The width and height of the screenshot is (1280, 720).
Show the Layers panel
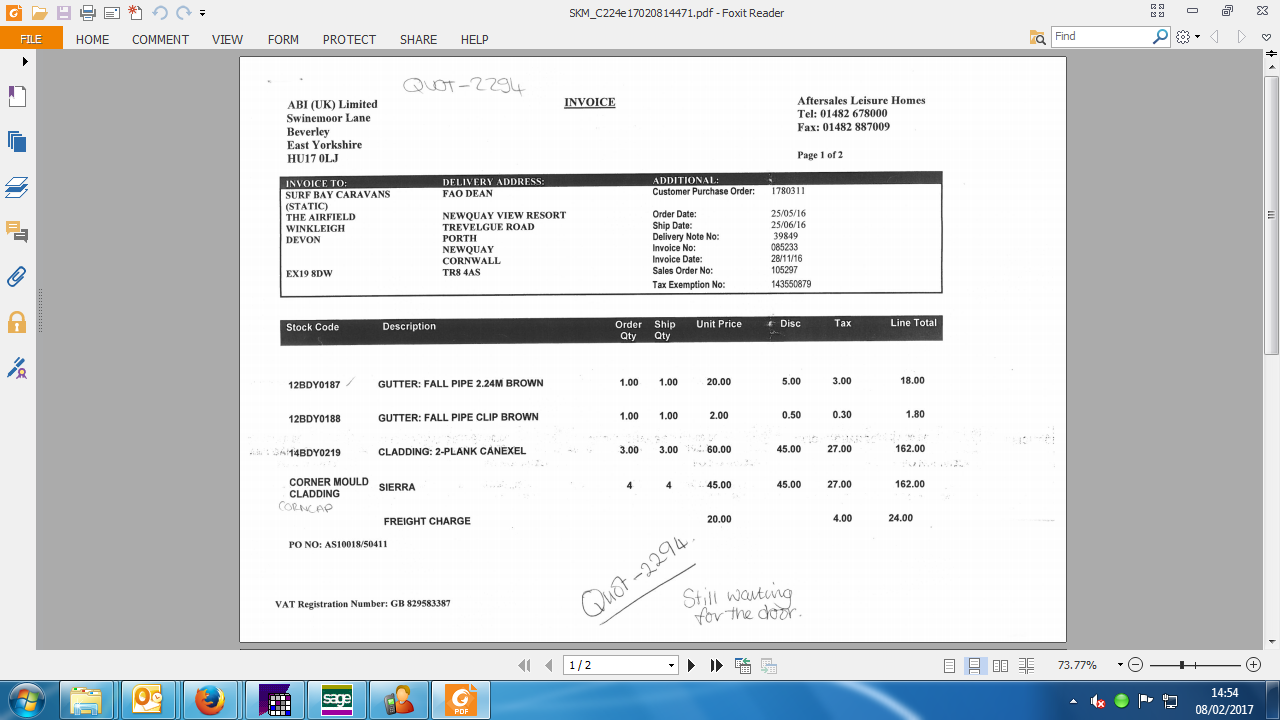(x=17, y=187)
